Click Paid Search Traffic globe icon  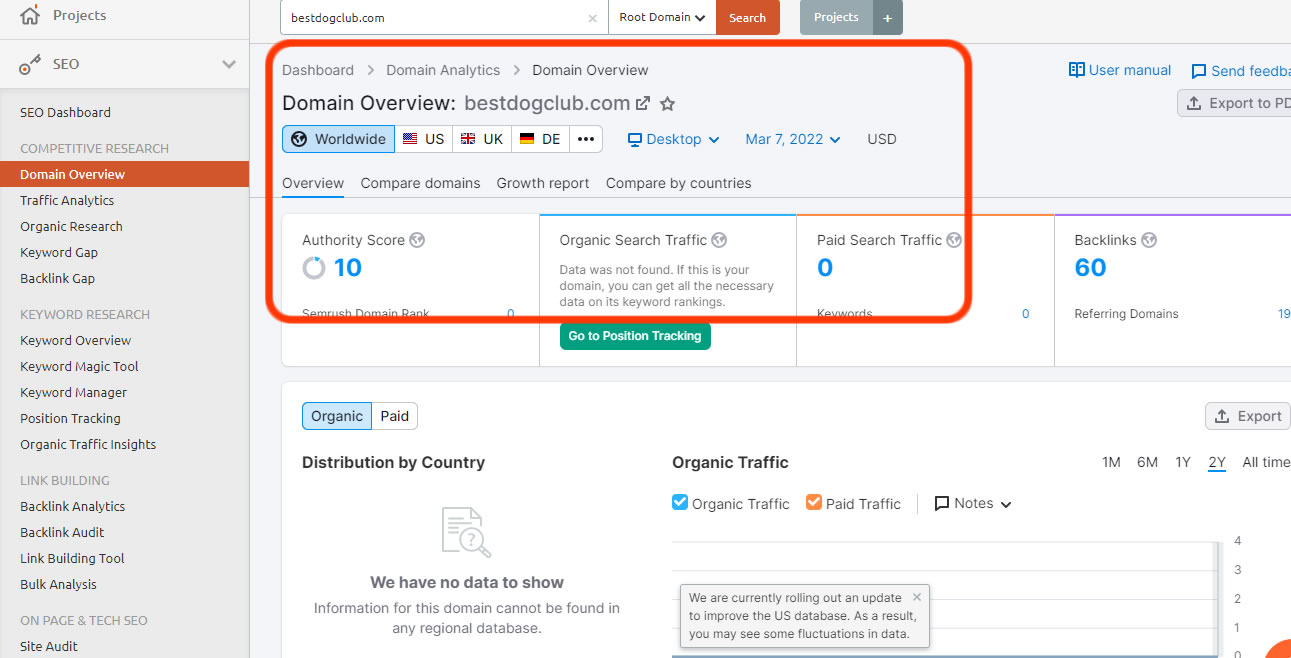click(x=954, y=240)
